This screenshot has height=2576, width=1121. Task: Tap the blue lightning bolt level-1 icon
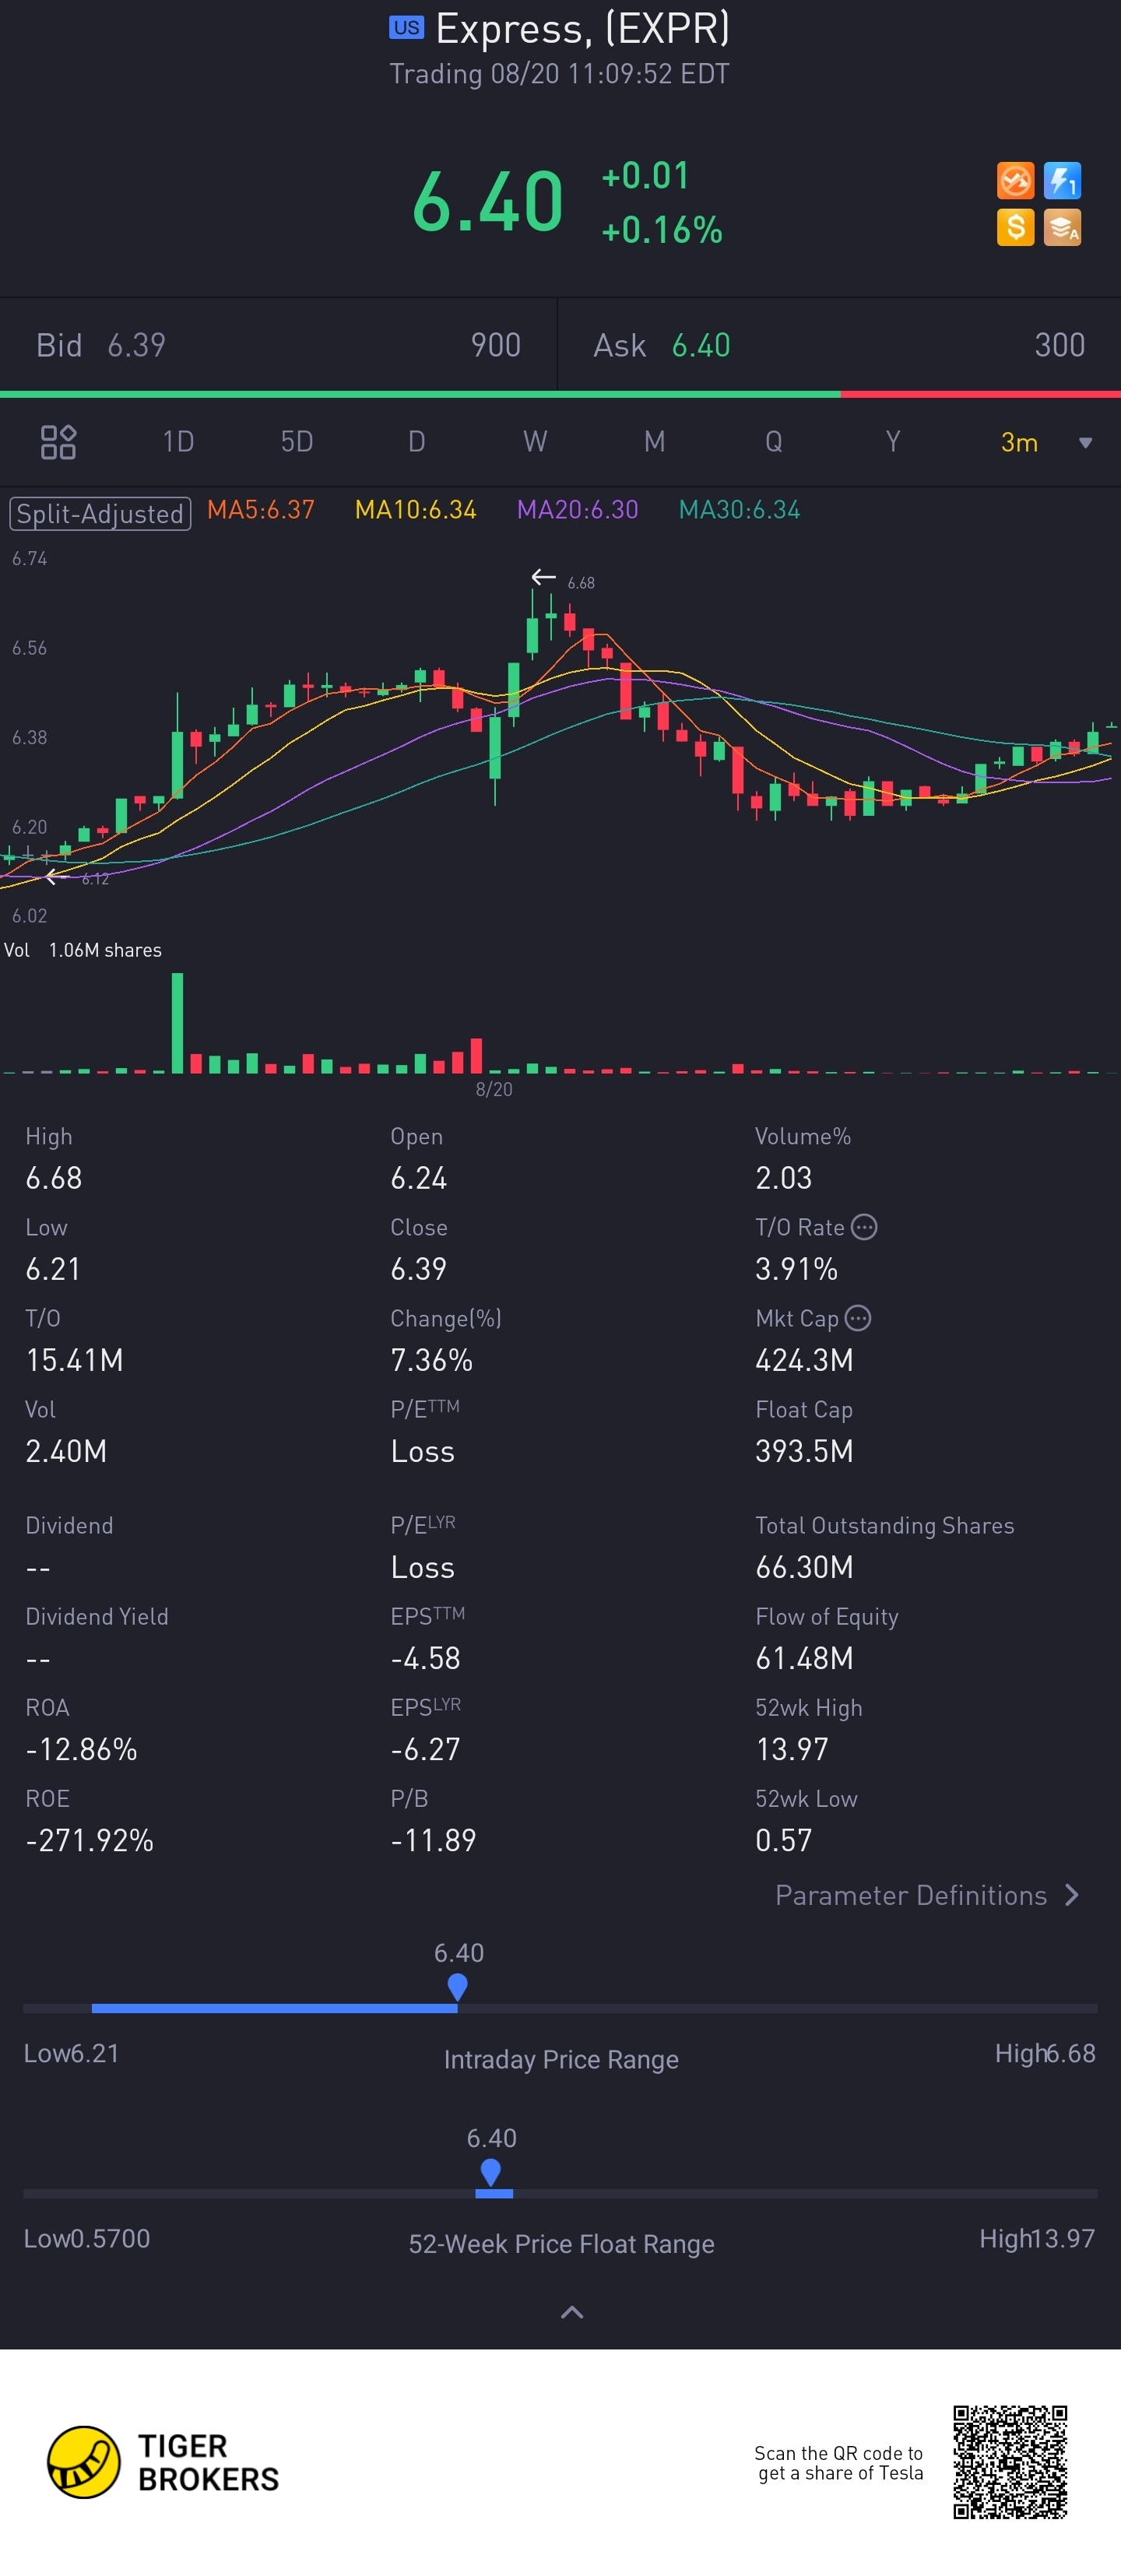[x=1062, y=181]
